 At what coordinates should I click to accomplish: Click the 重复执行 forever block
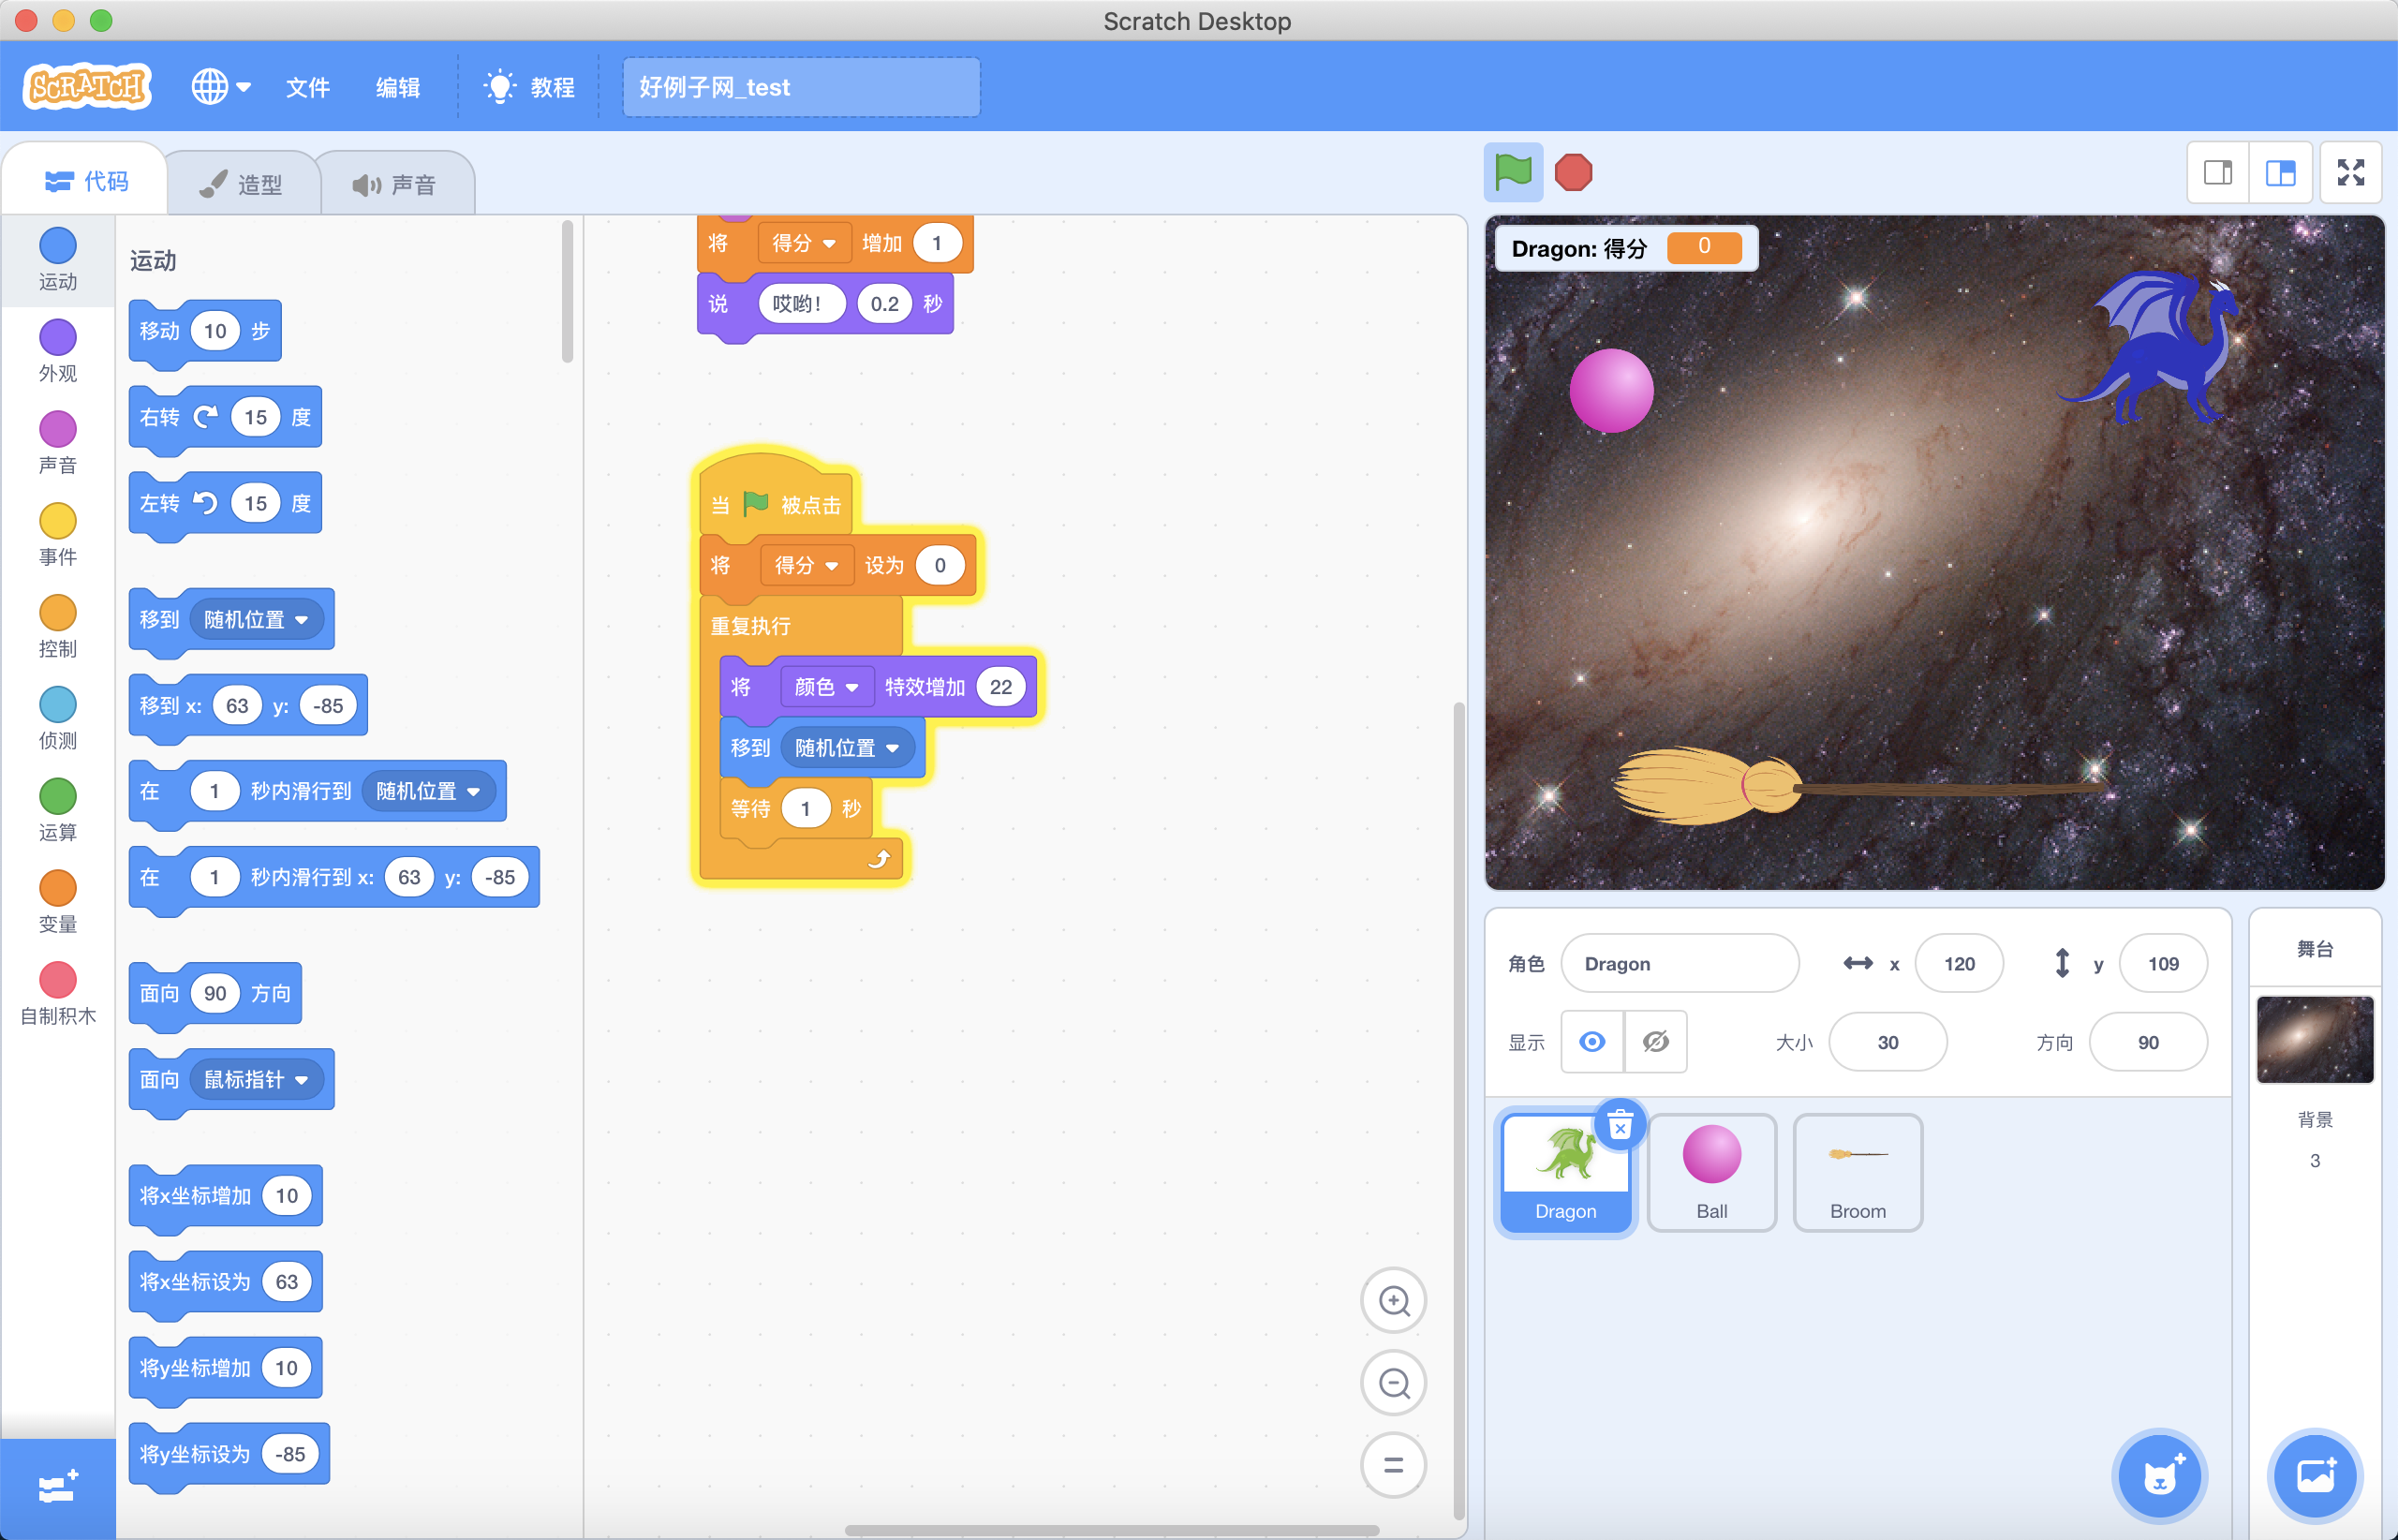point(750,626)
